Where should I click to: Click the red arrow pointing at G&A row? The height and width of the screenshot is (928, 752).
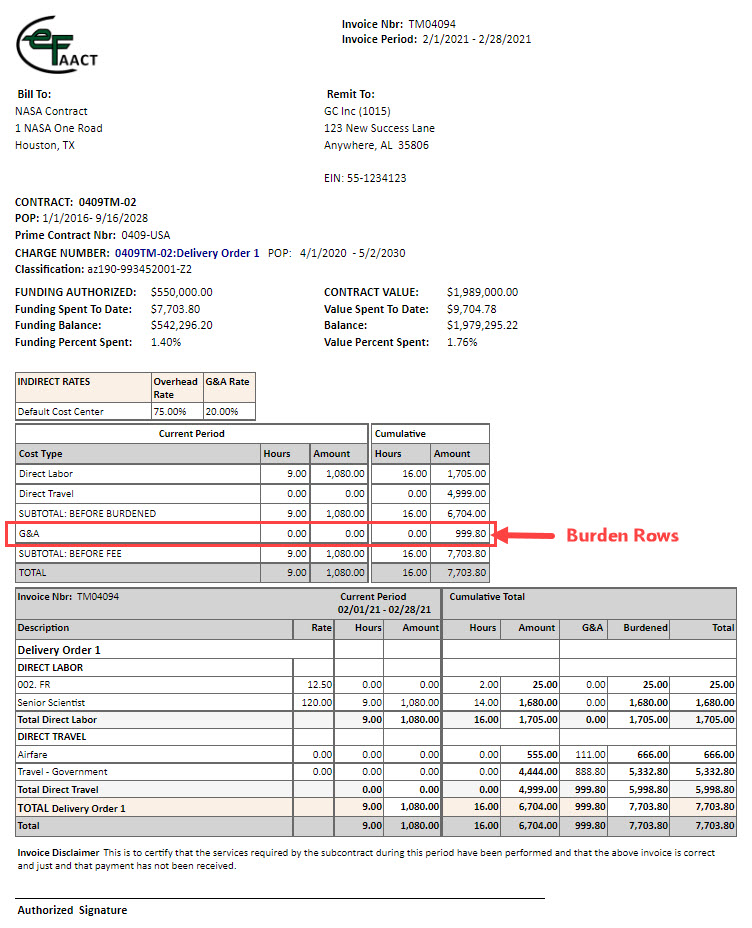(524, 535)
